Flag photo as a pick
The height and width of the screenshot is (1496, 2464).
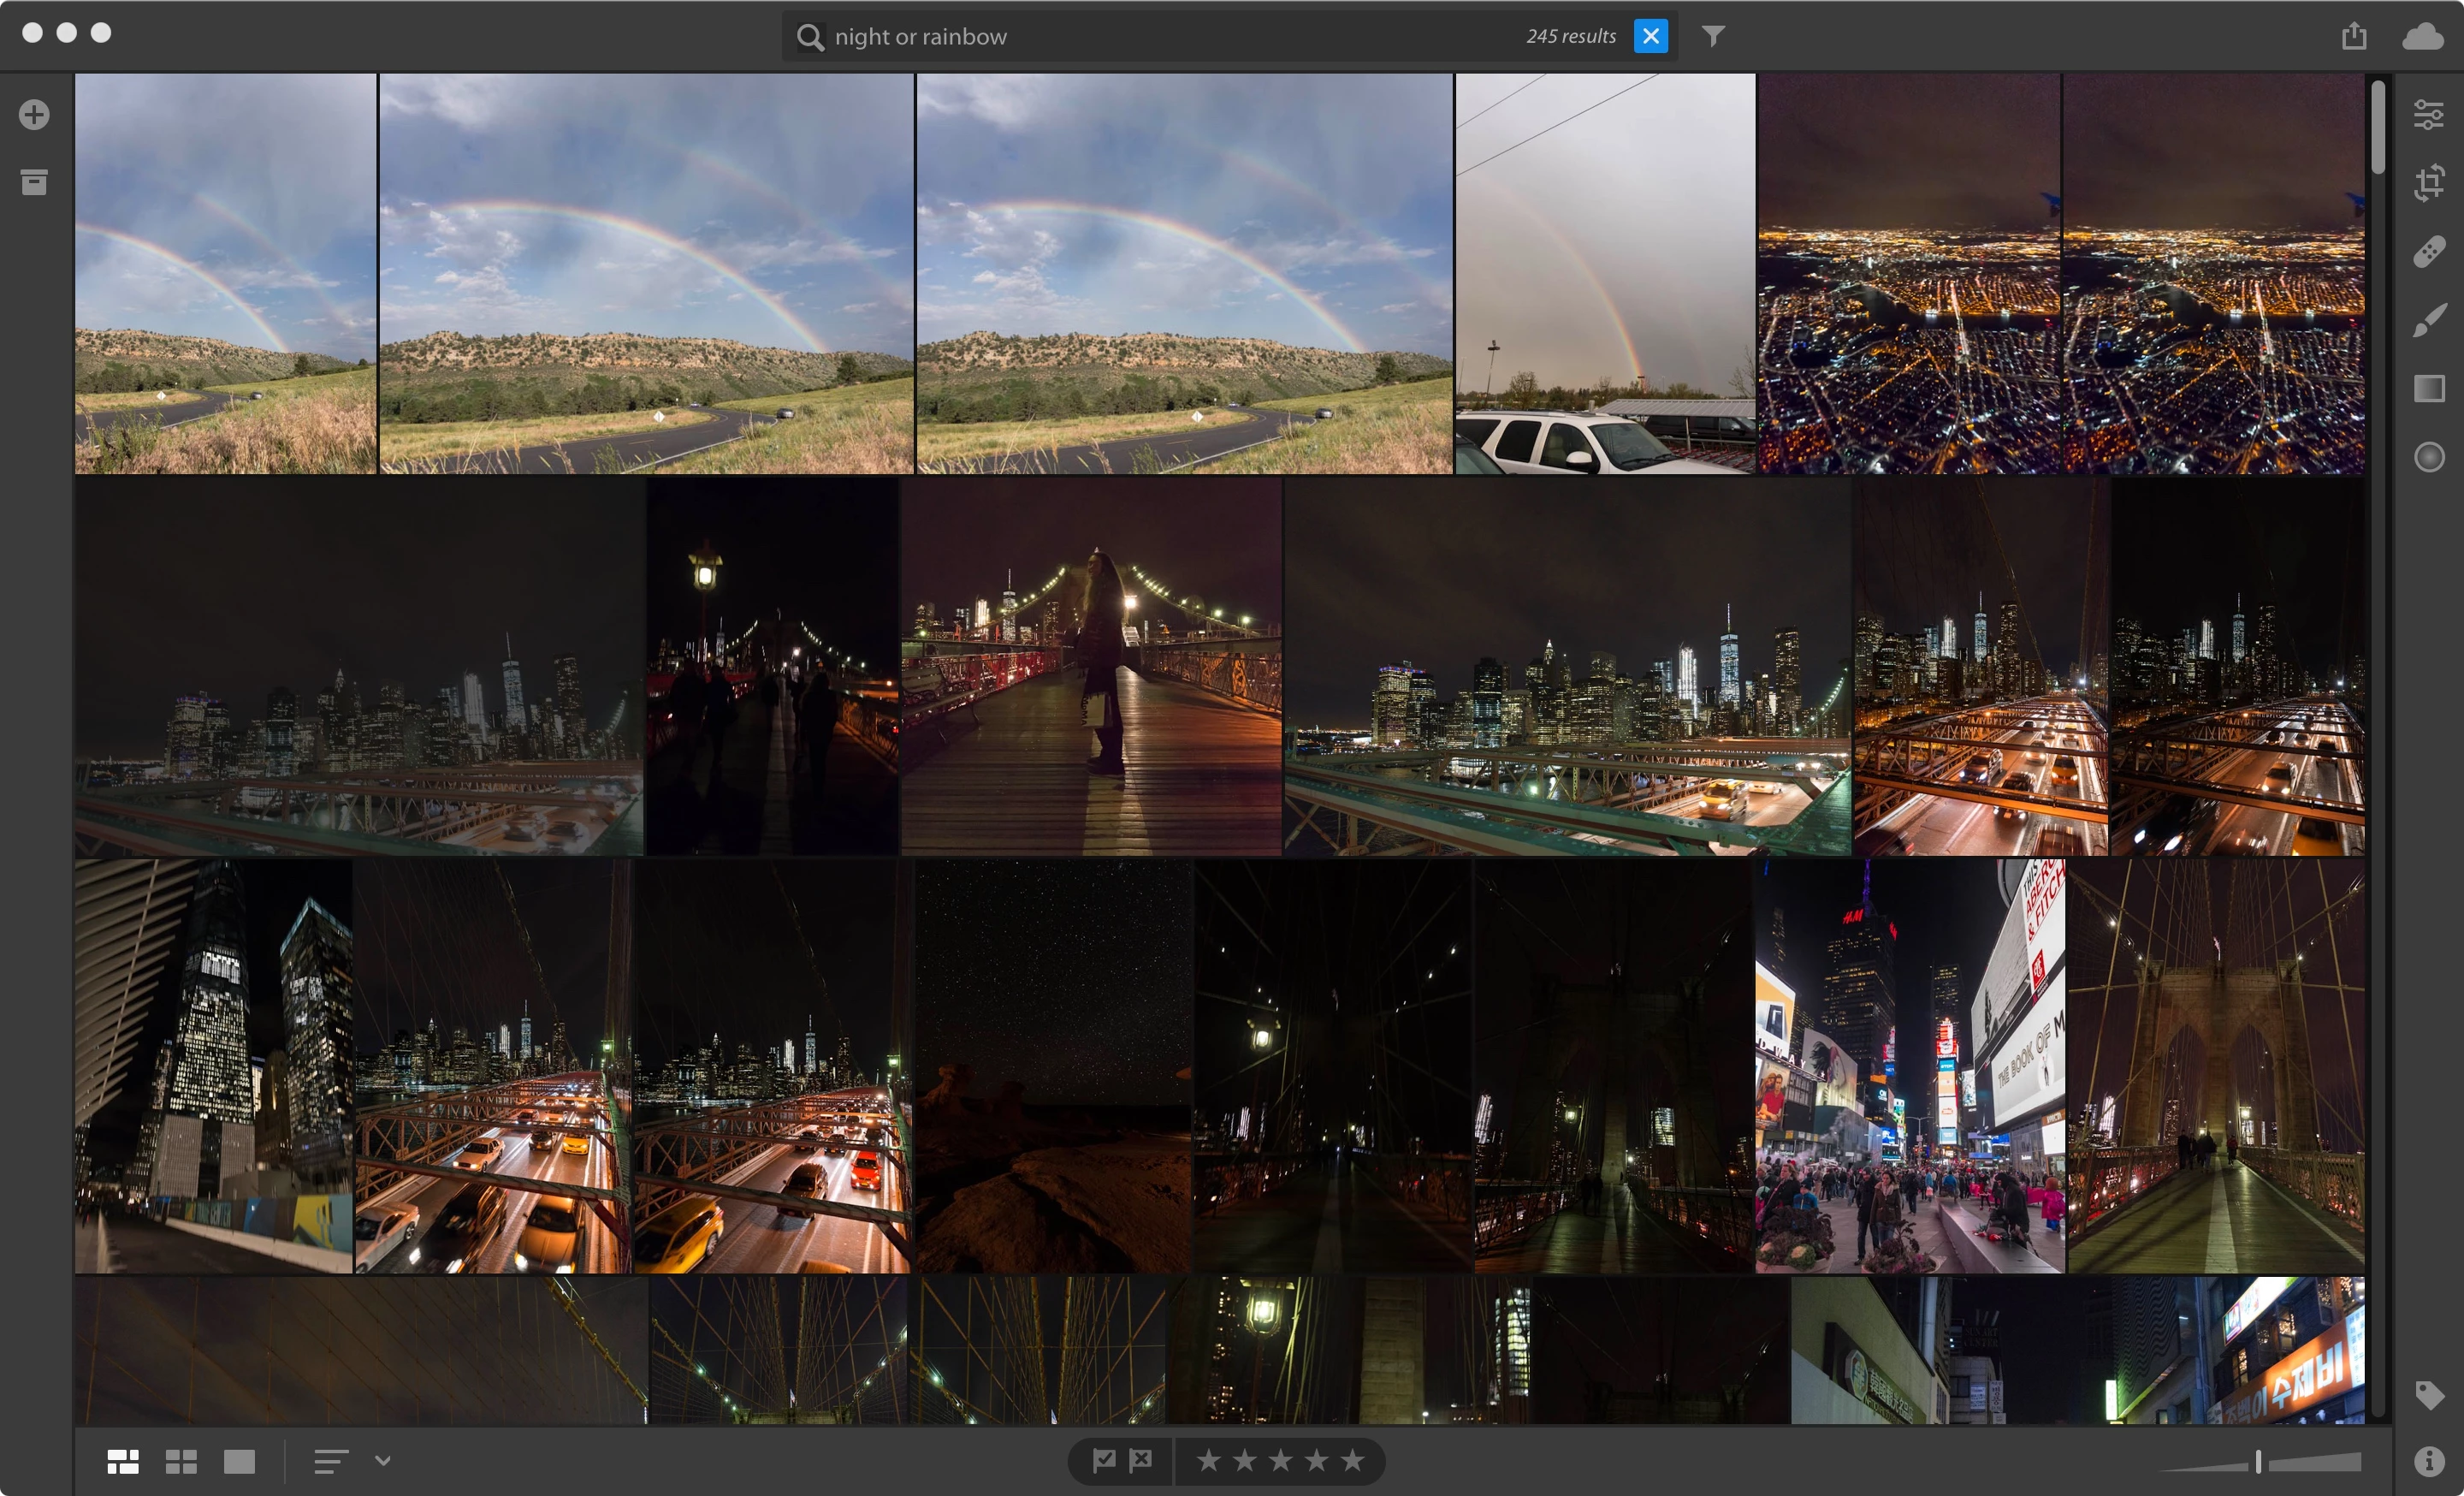1104,1461
